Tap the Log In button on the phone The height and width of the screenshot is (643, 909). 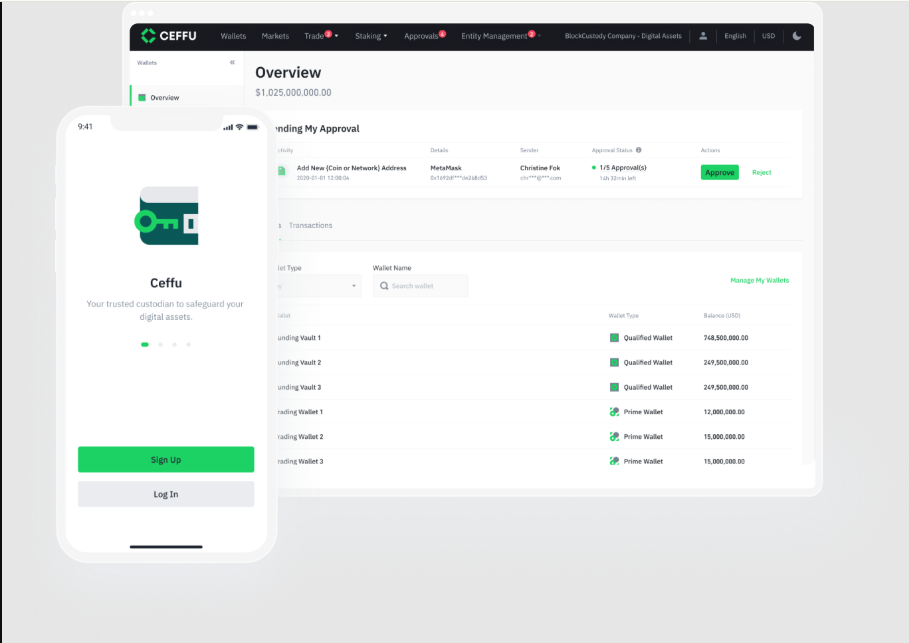click(x=166, y=494)
